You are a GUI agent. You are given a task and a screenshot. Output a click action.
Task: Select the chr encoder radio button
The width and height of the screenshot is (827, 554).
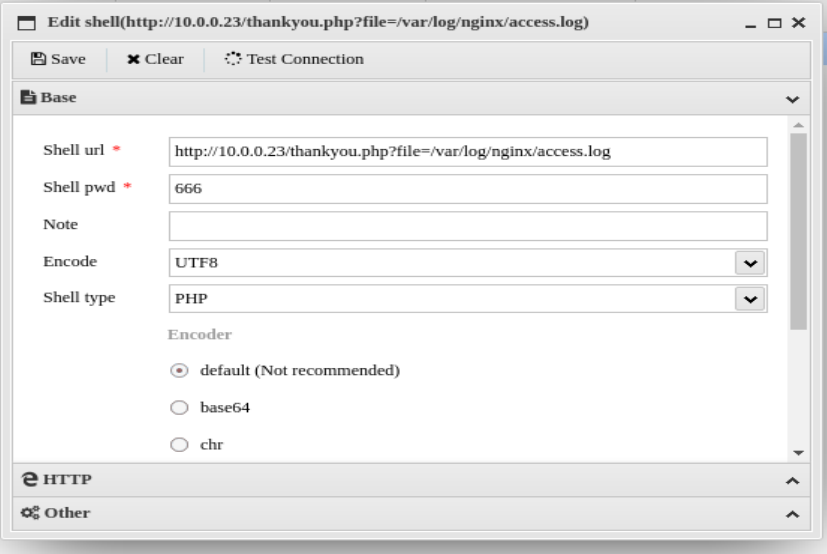179,445
